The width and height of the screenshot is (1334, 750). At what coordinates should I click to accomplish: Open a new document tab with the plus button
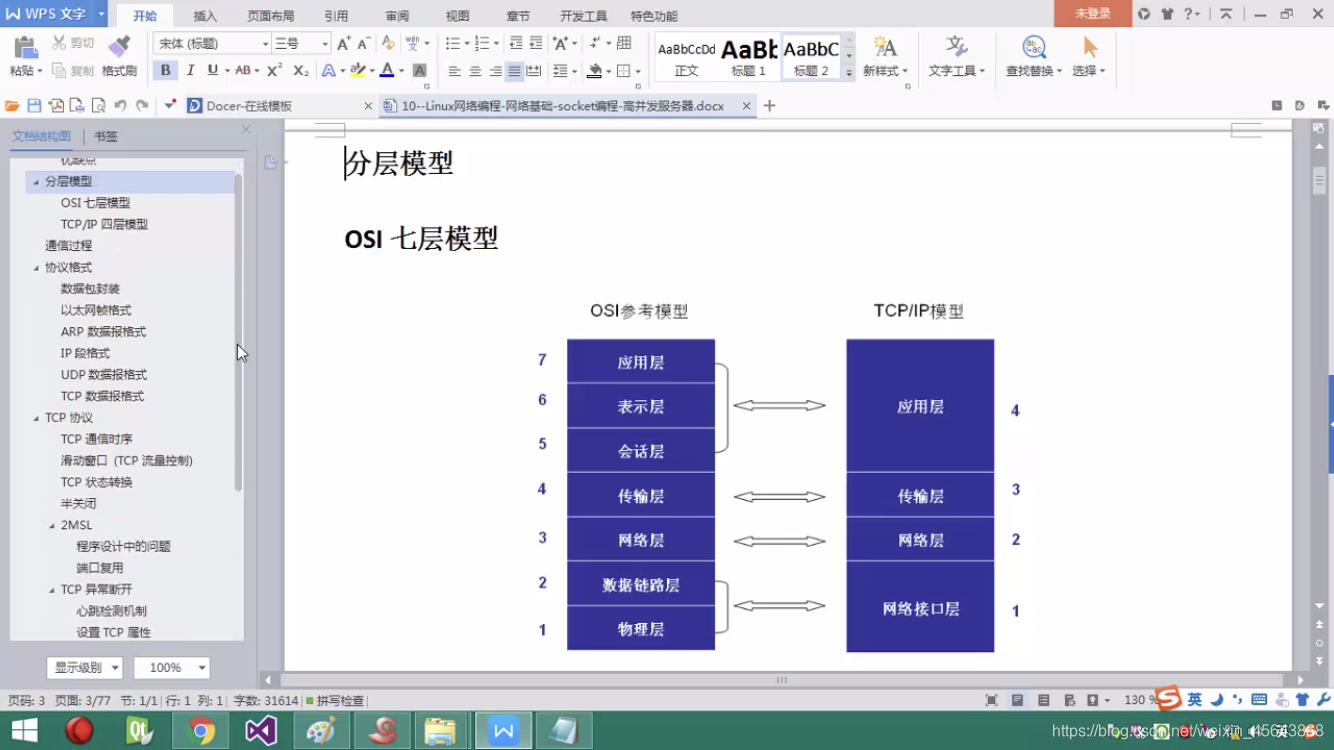click(x=769, y=105)
